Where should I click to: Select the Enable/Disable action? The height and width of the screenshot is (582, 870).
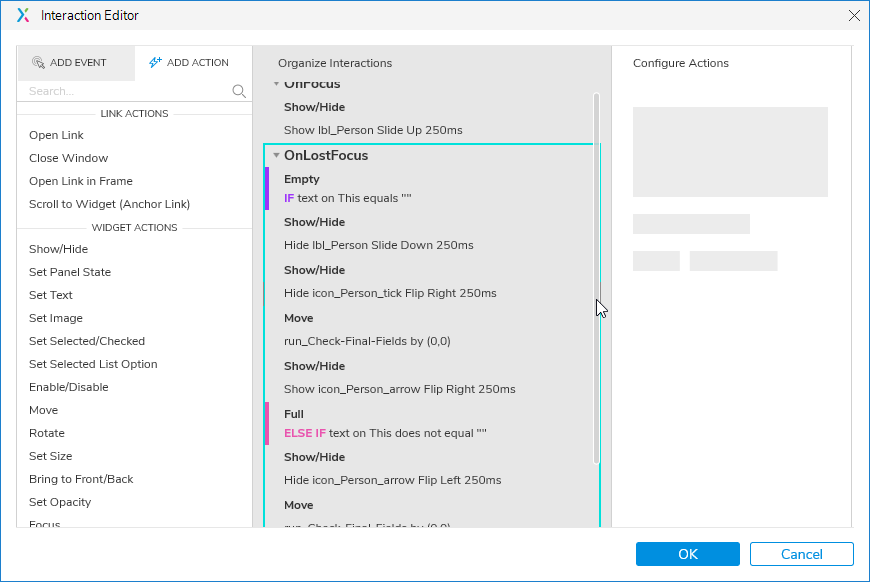[x=69, y=387]
